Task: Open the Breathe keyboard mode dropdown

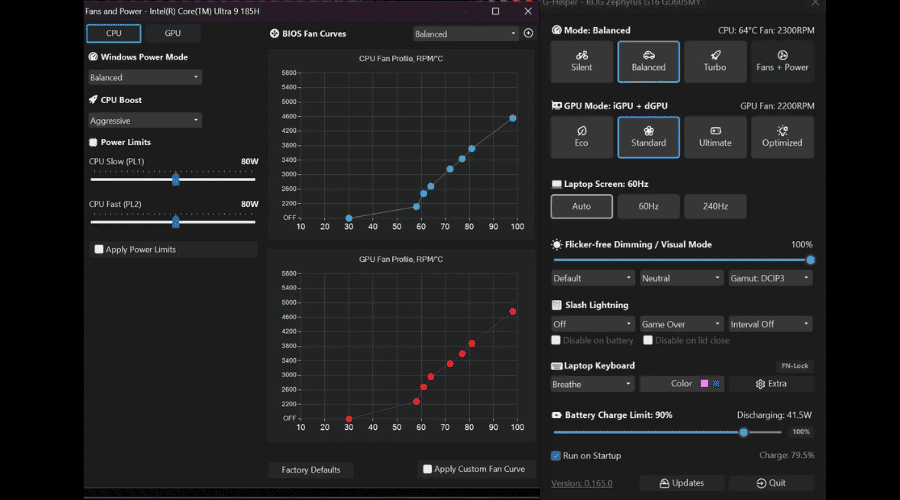Action: coord(592,384)
